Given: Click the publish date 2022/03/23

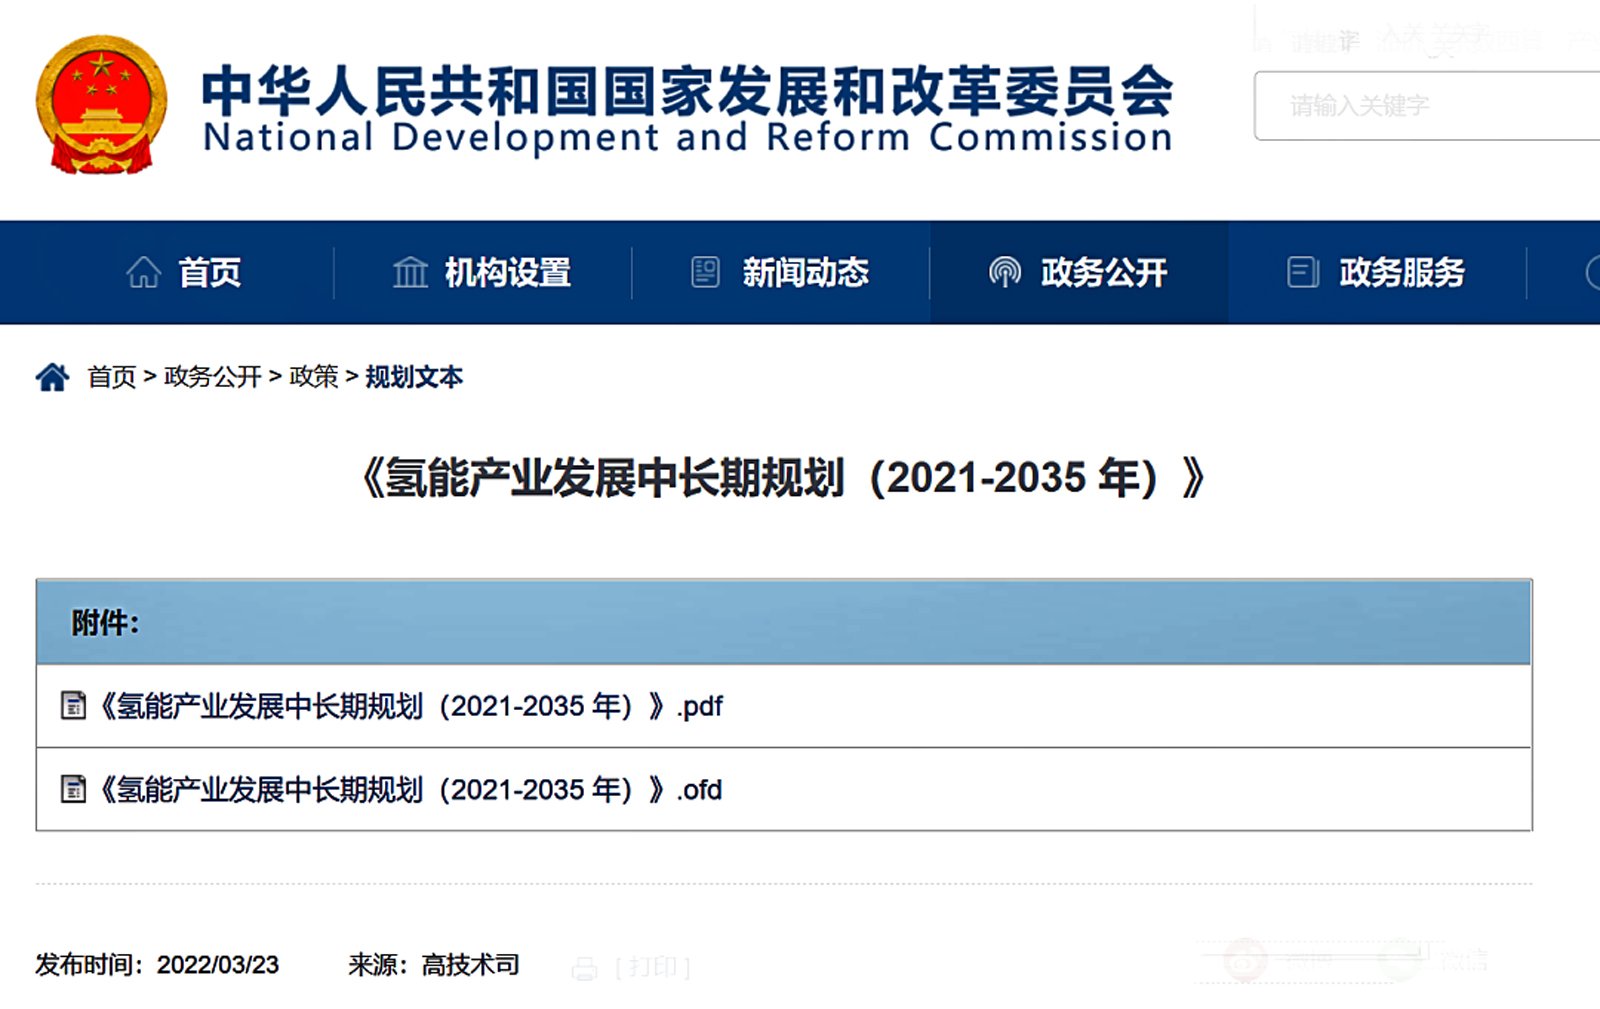Looking at the screenshot, I should tap(218, 965).
